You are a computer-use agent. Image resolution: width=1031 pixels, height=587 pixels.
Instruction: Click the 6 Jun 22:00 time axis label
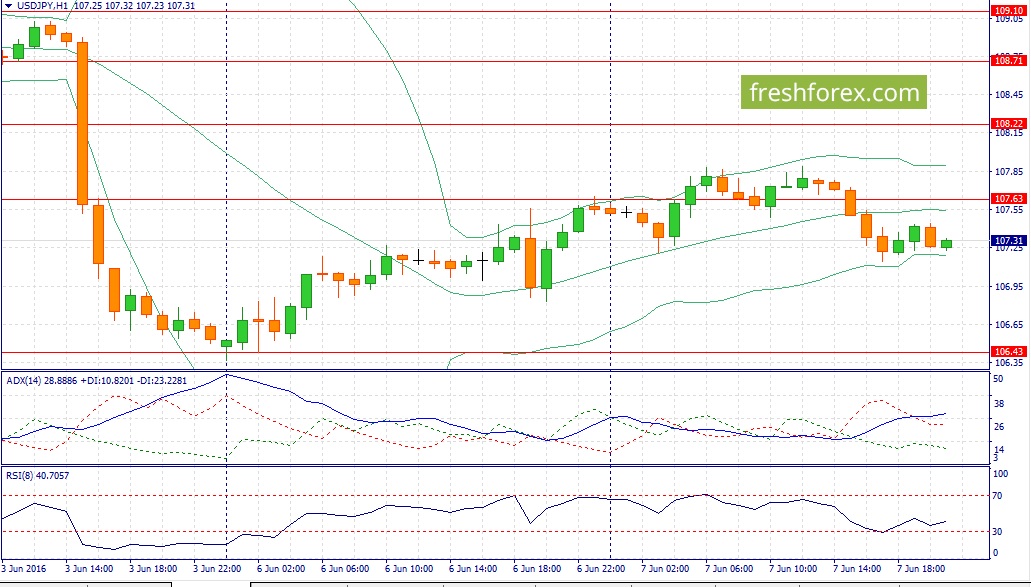[601, 569]
